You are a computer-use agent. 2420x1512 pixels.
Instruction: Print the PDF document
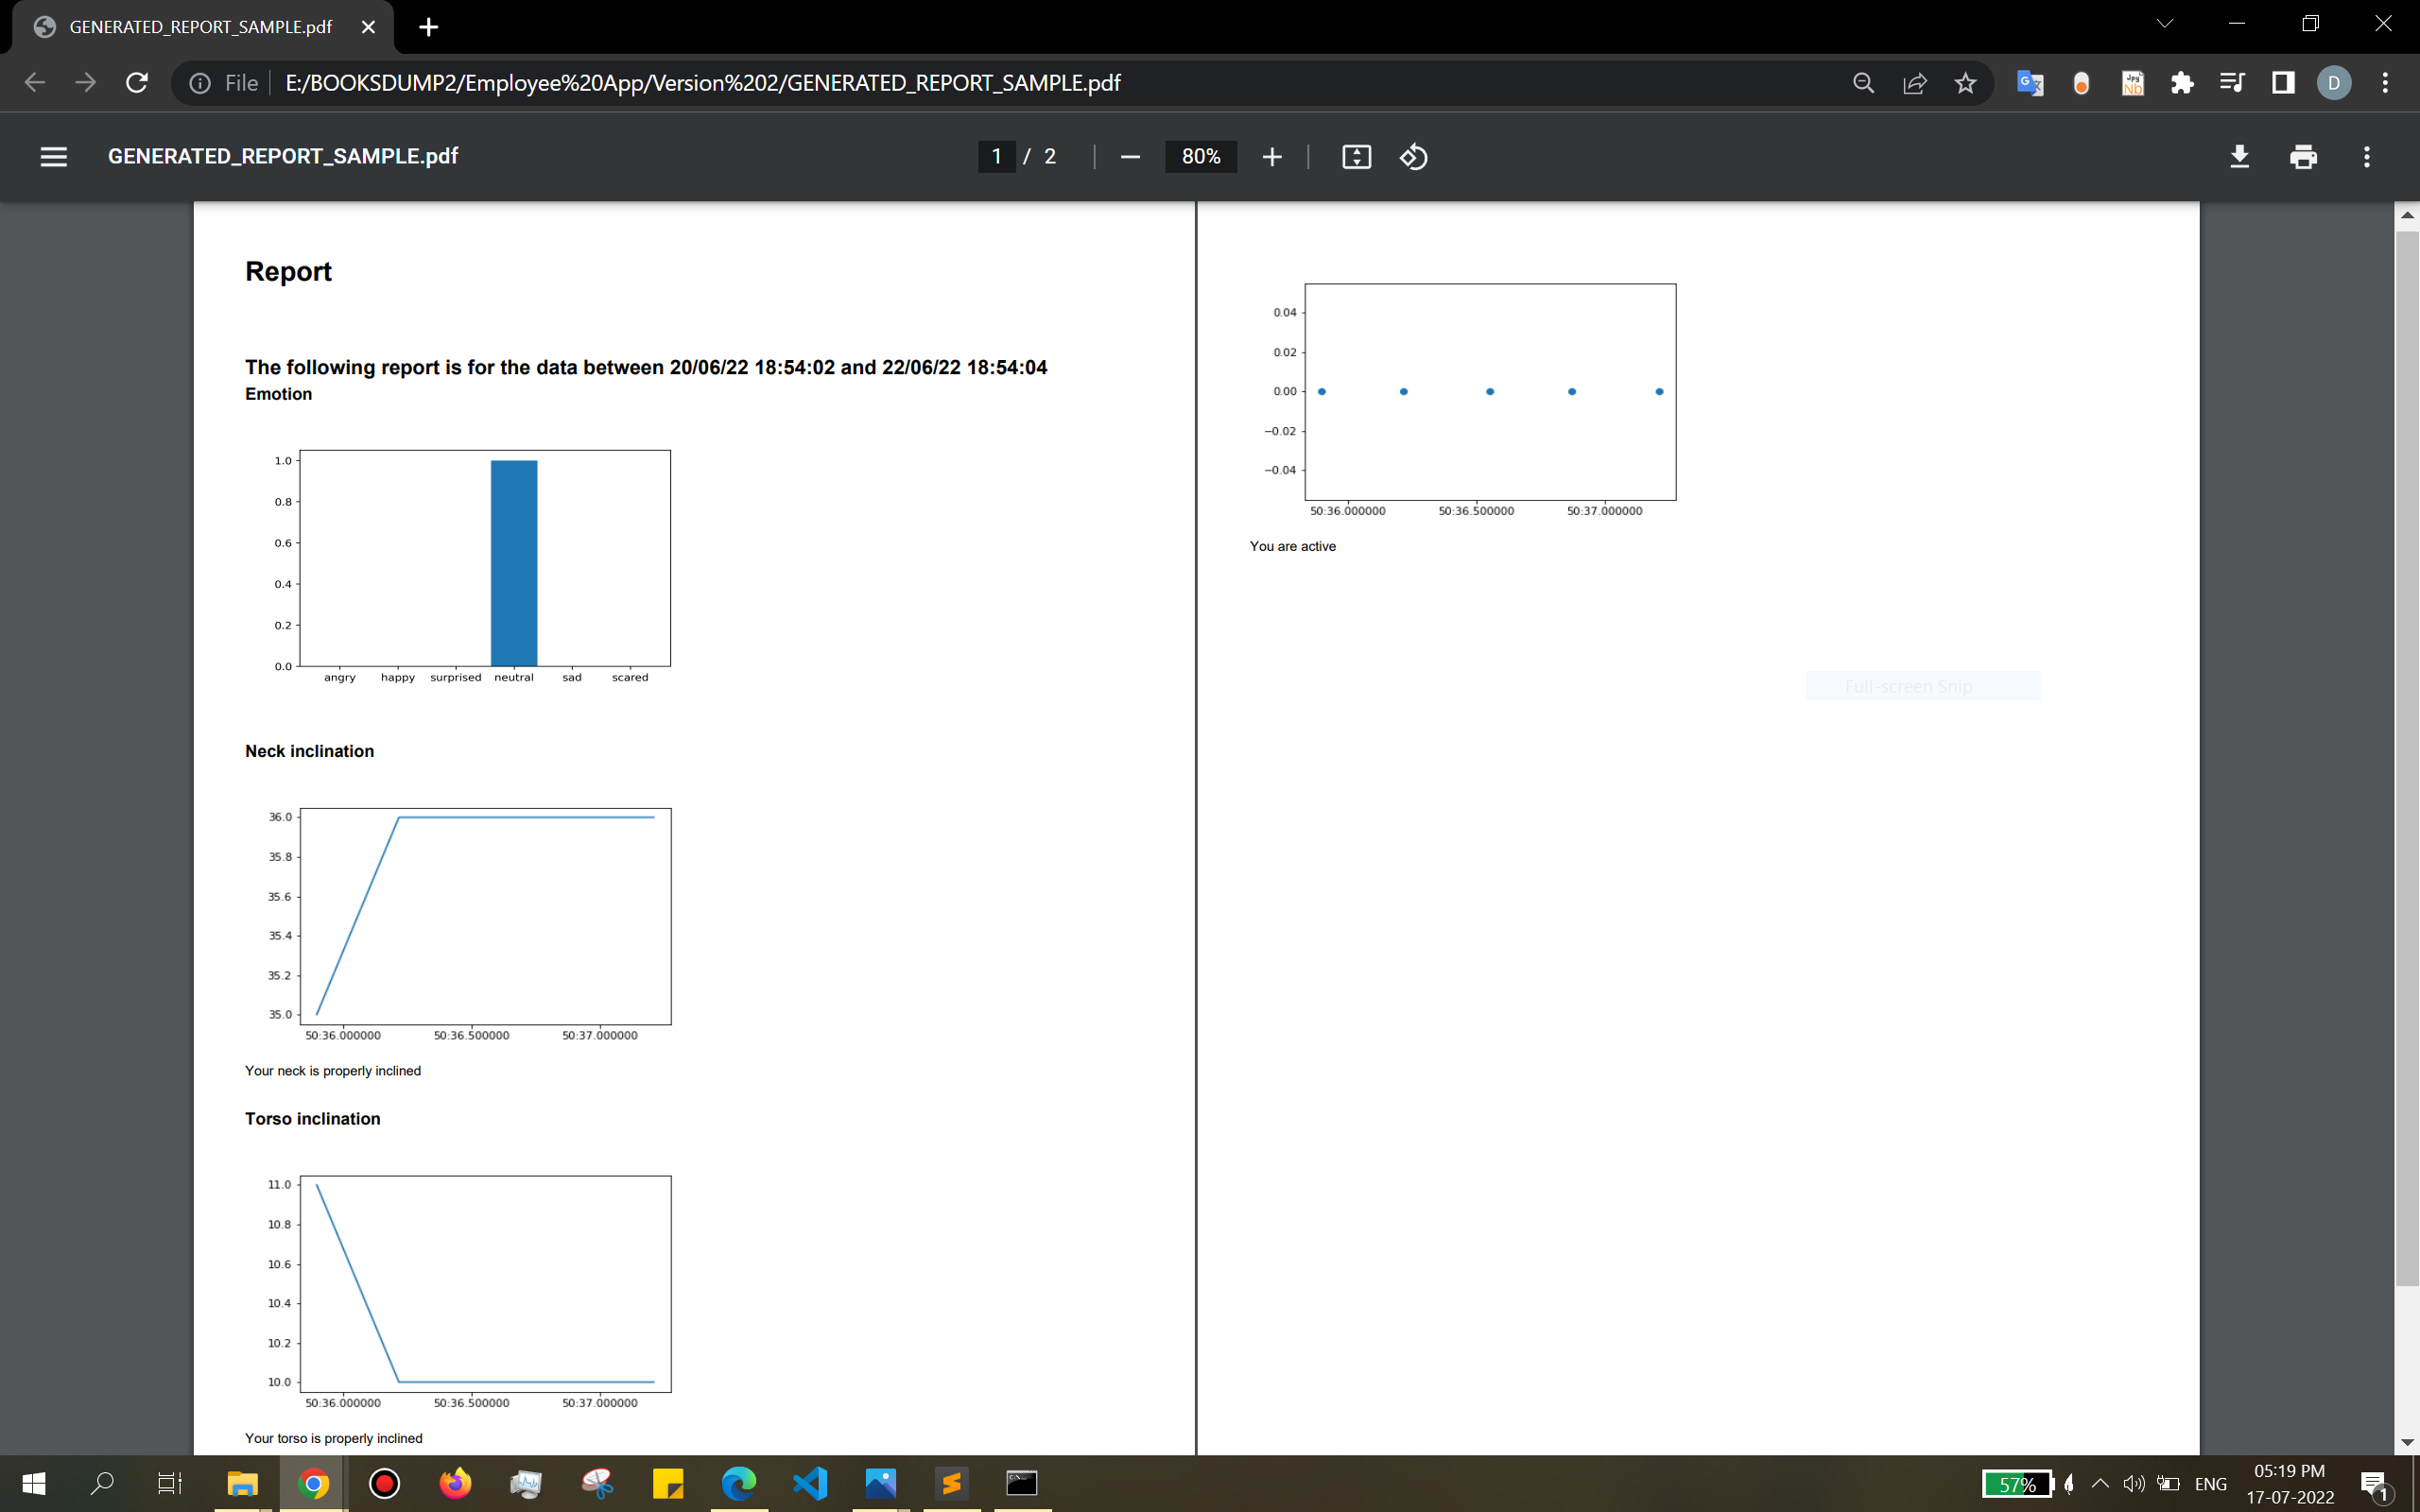[x=2303, y=157]
